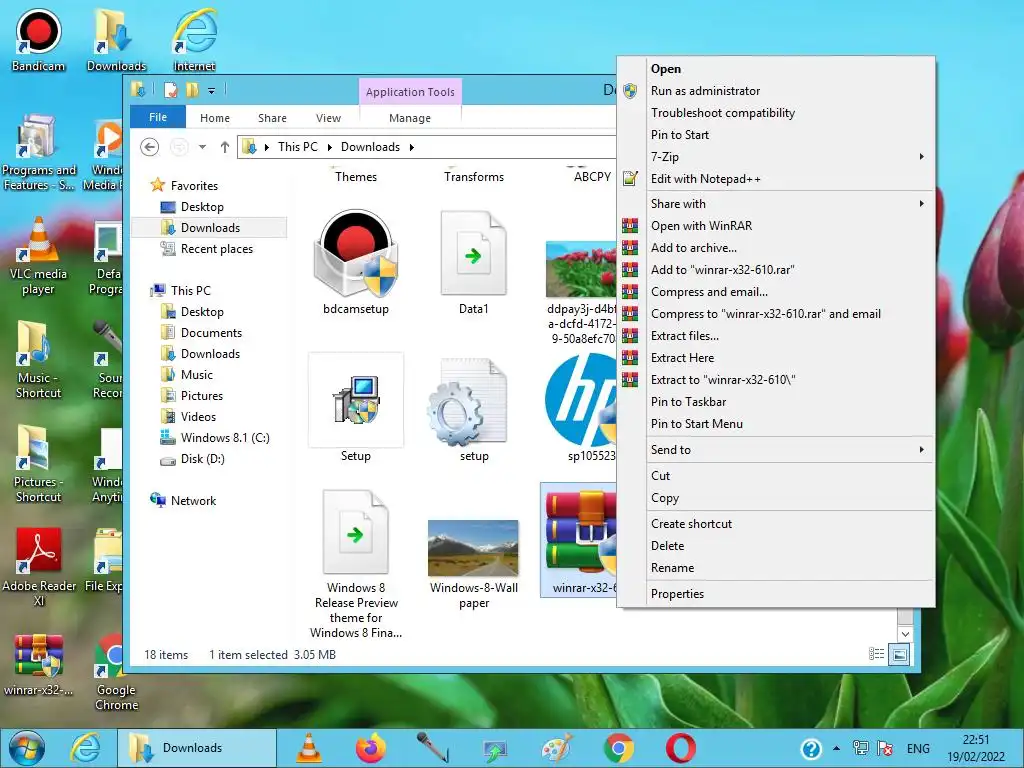This screenshot has width=1024, height=768.
Task: Open Quick Access Toolbar customize dropdown
Action: [x=212, y=91]
